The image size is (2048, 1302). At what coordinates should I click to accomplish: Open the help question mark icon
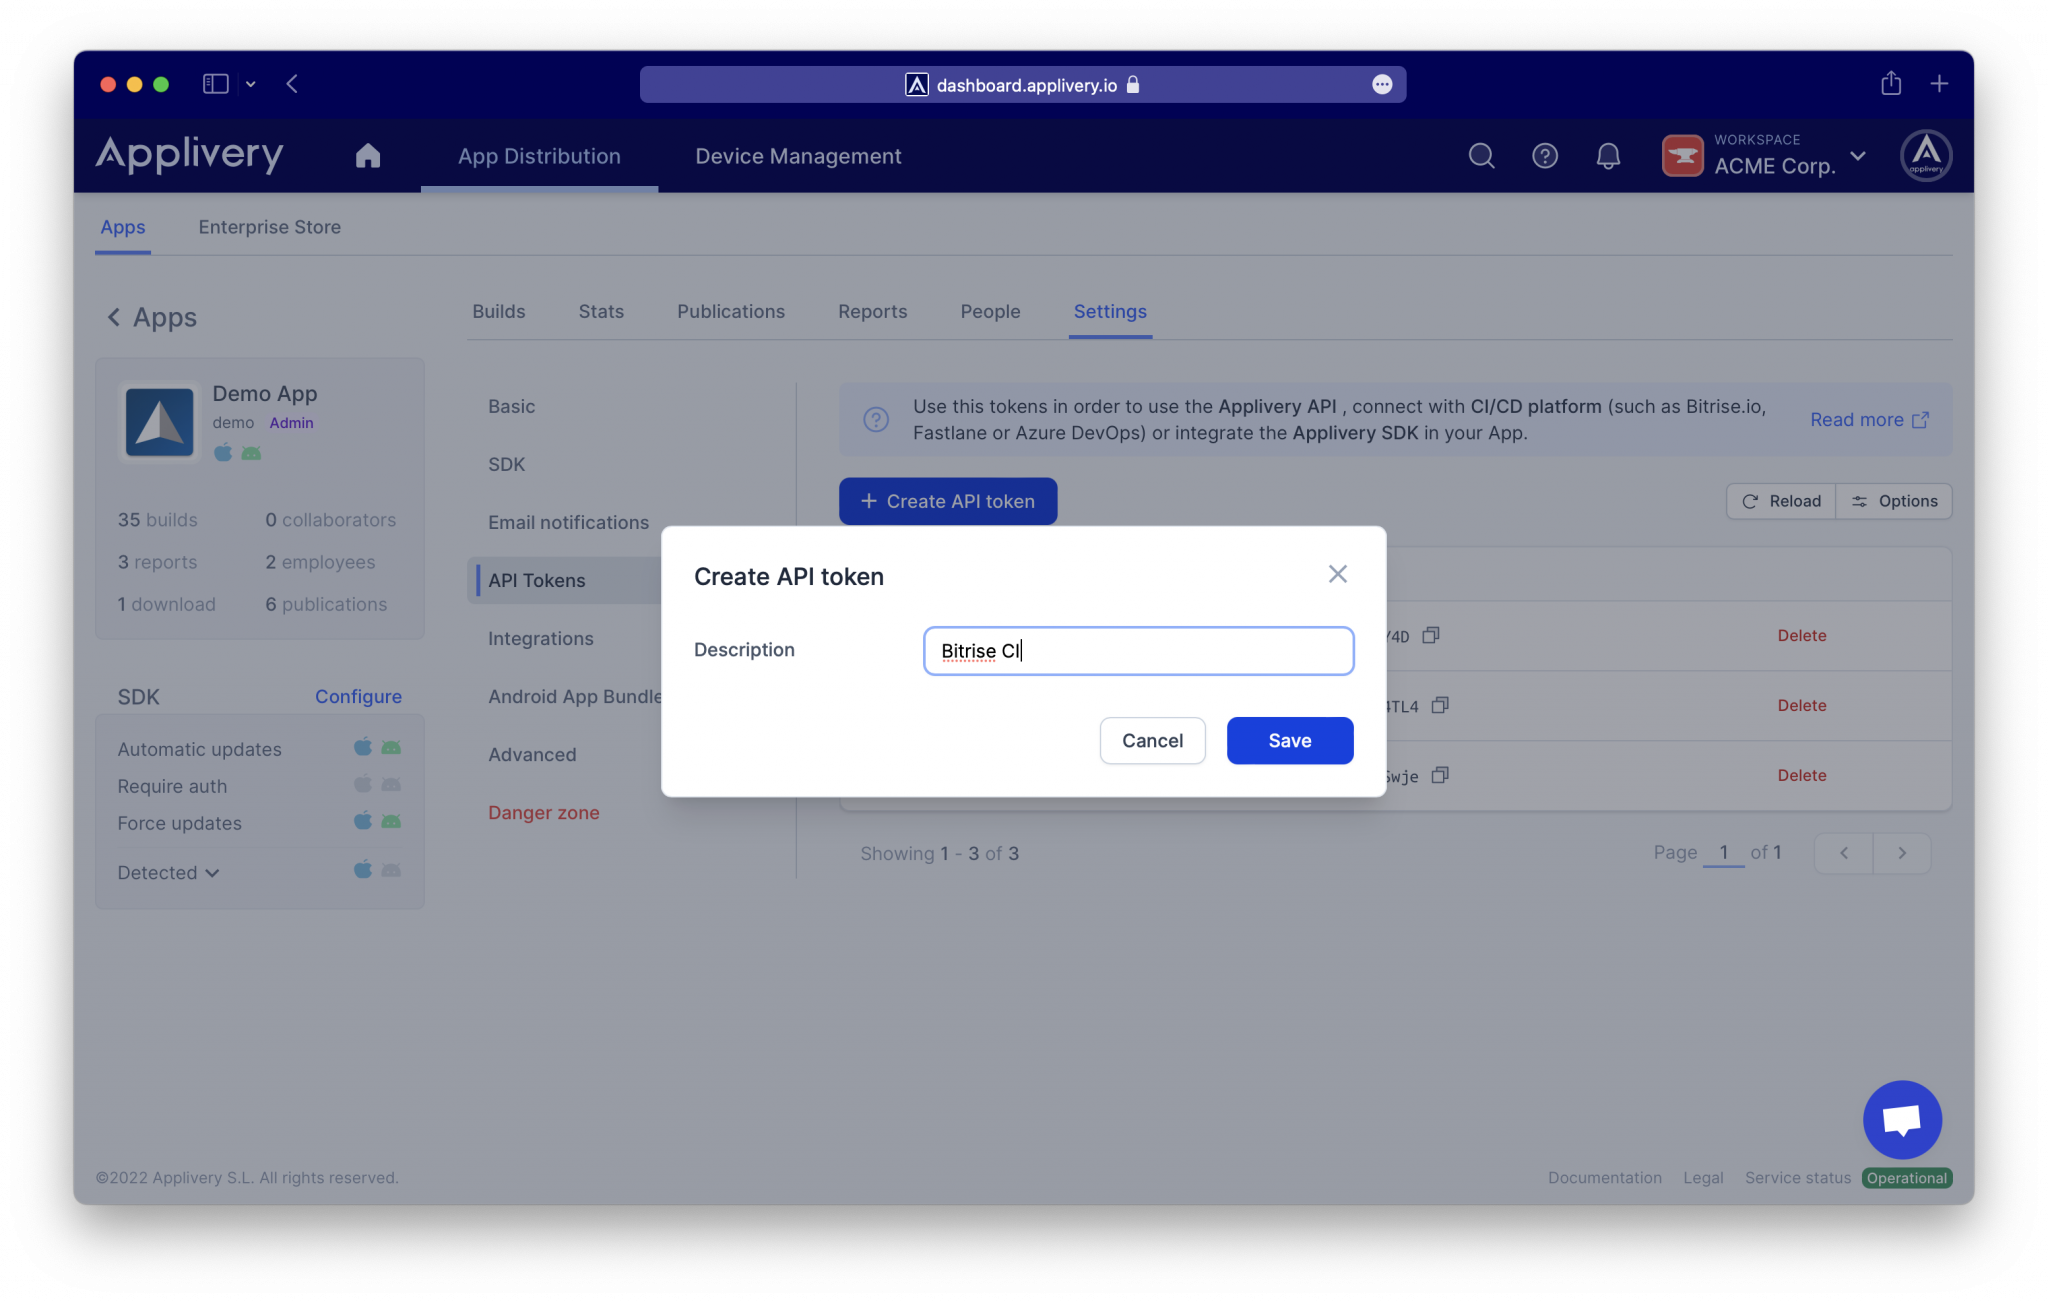[x=1544, y=156]
